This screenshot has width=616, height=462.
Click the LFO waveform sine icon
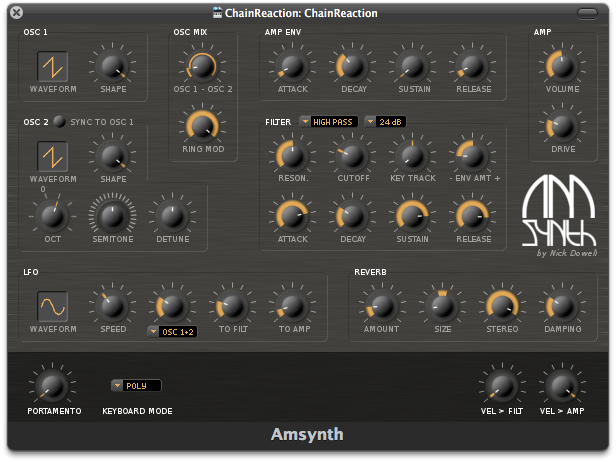(x=53, y=305)
